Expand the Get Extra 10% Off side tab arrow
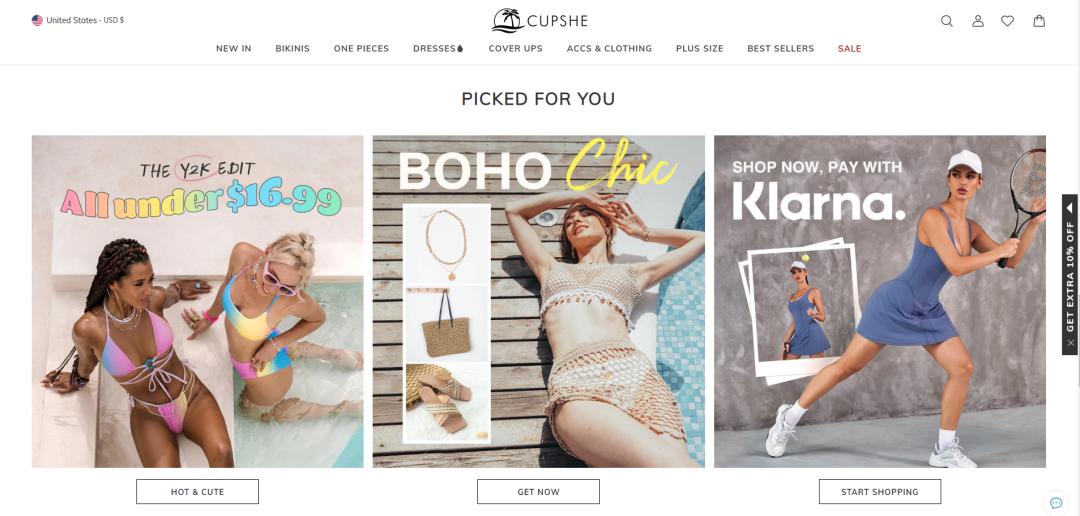 pyautogui.click(x=1070, y=207)
